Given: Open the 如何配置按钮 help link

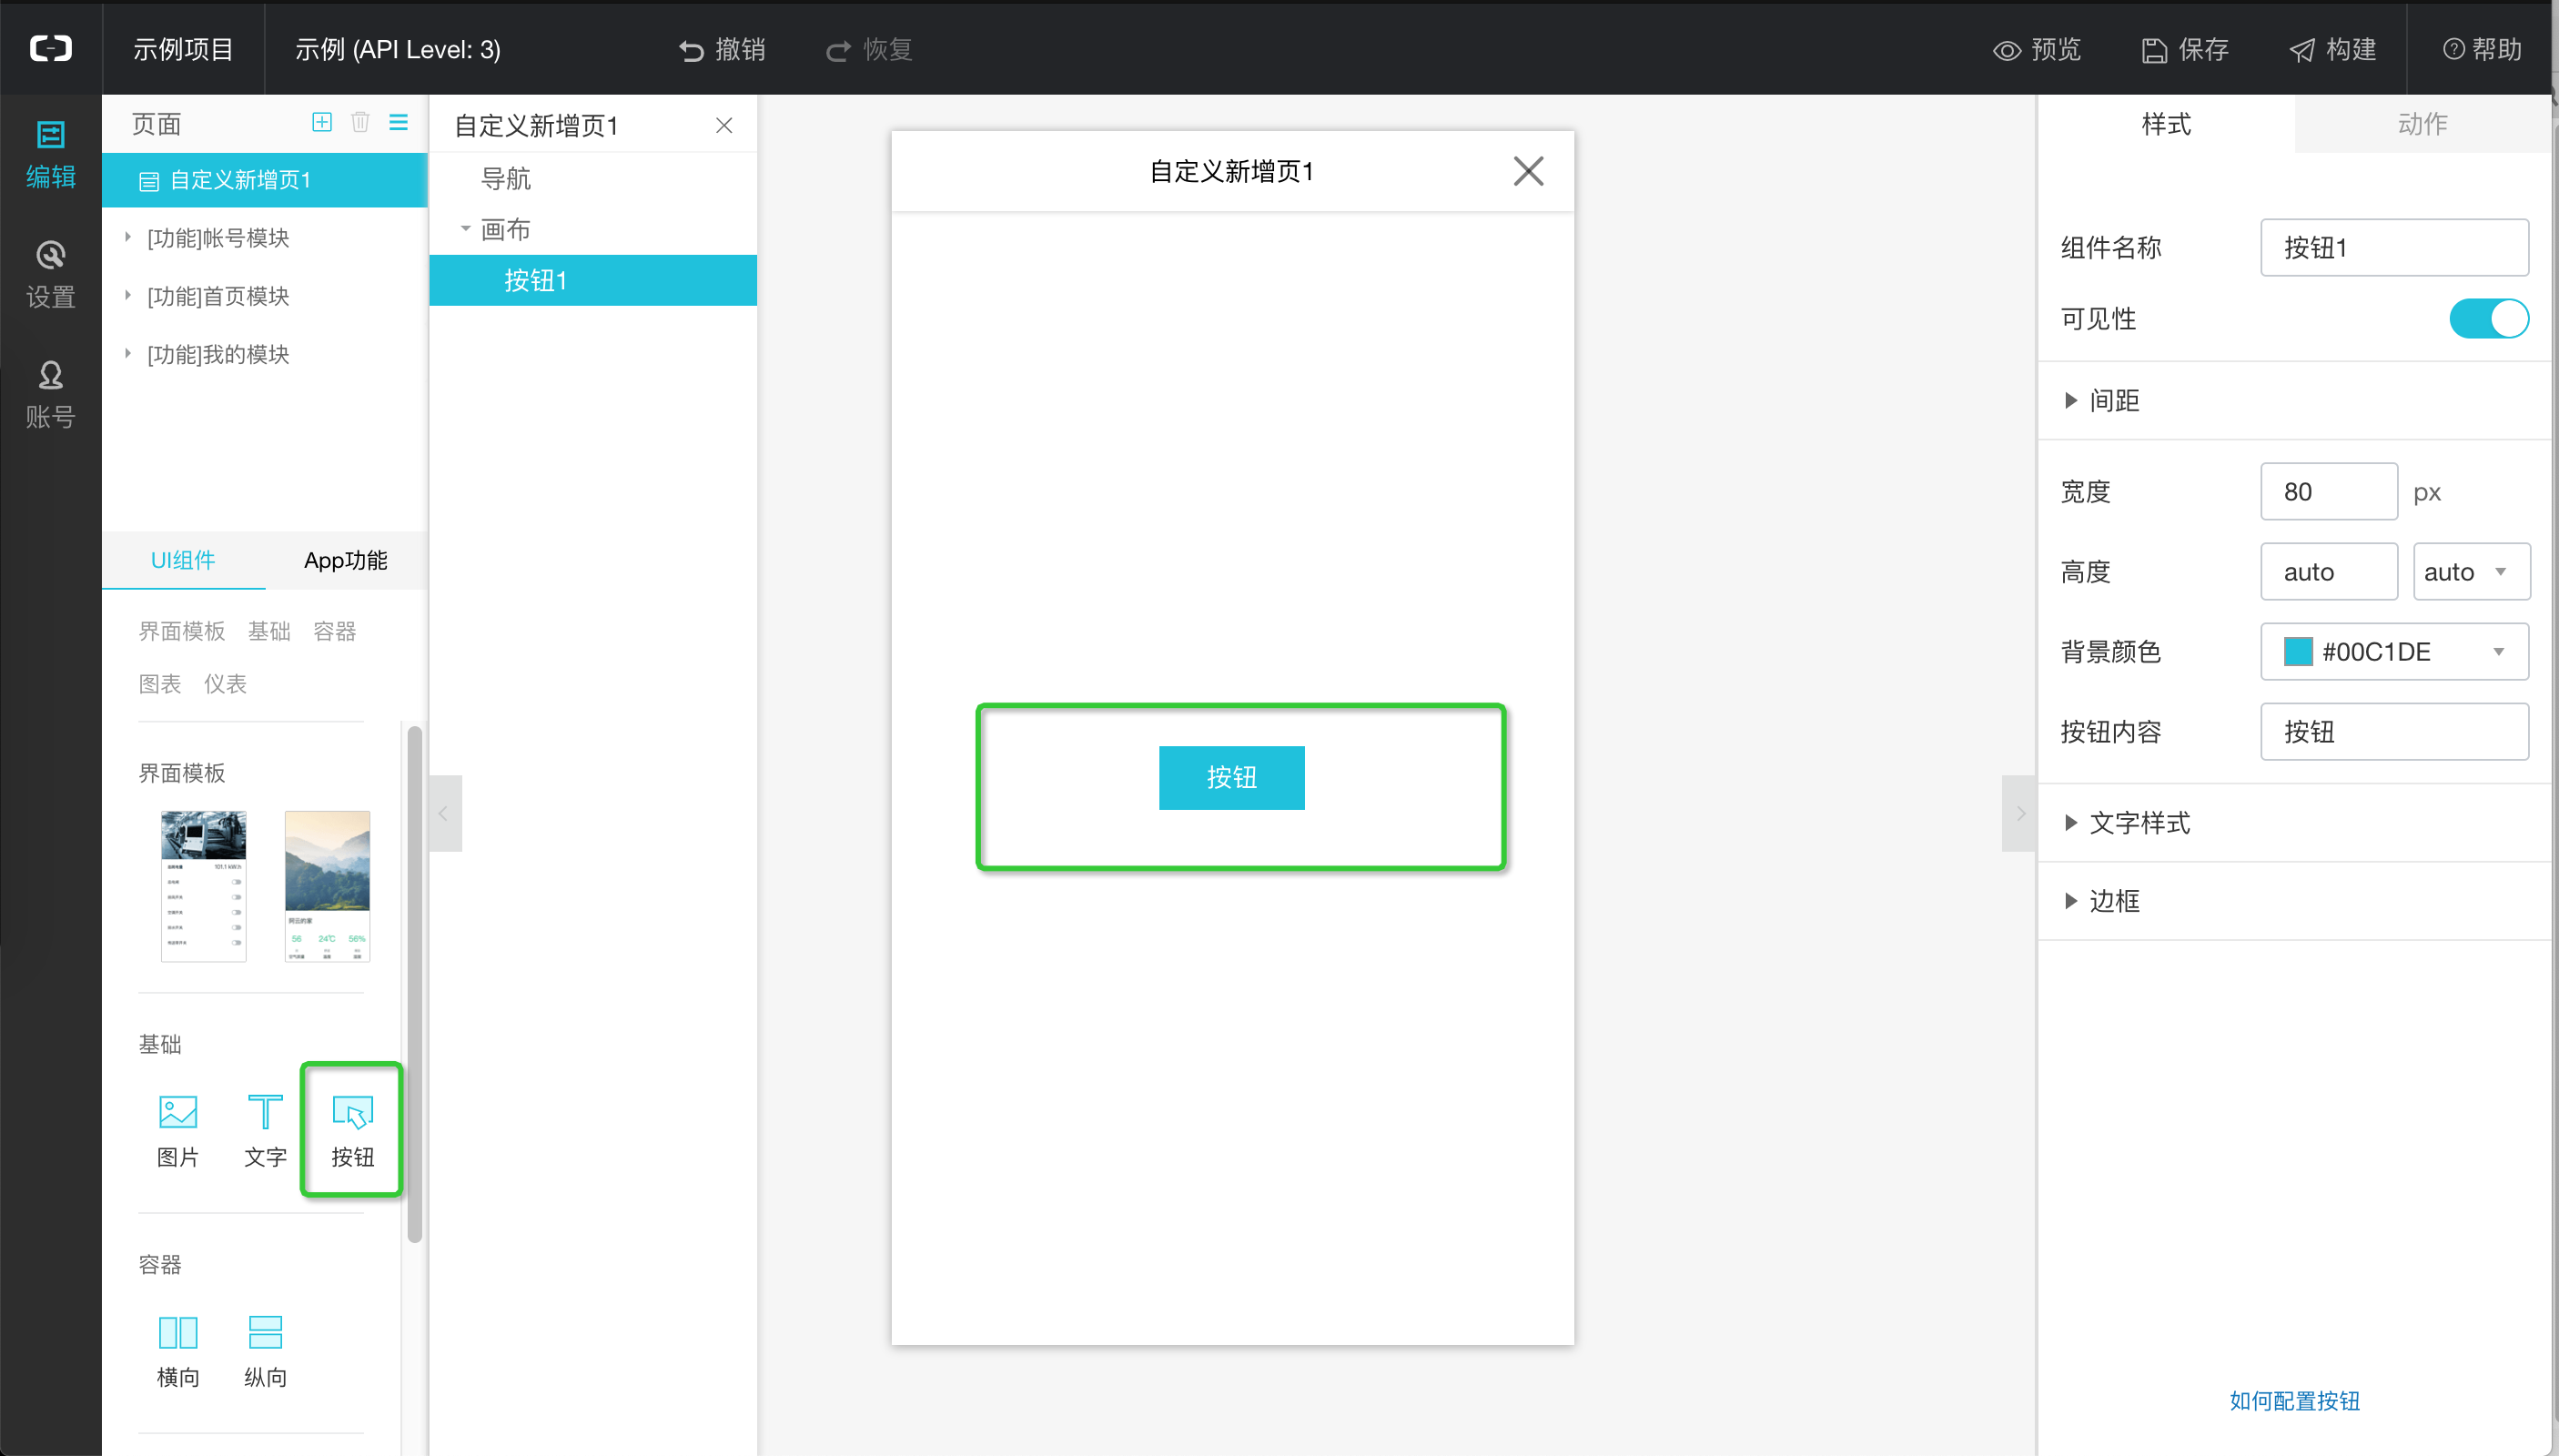Looking at the screenshot, I should [2294, 1400].
